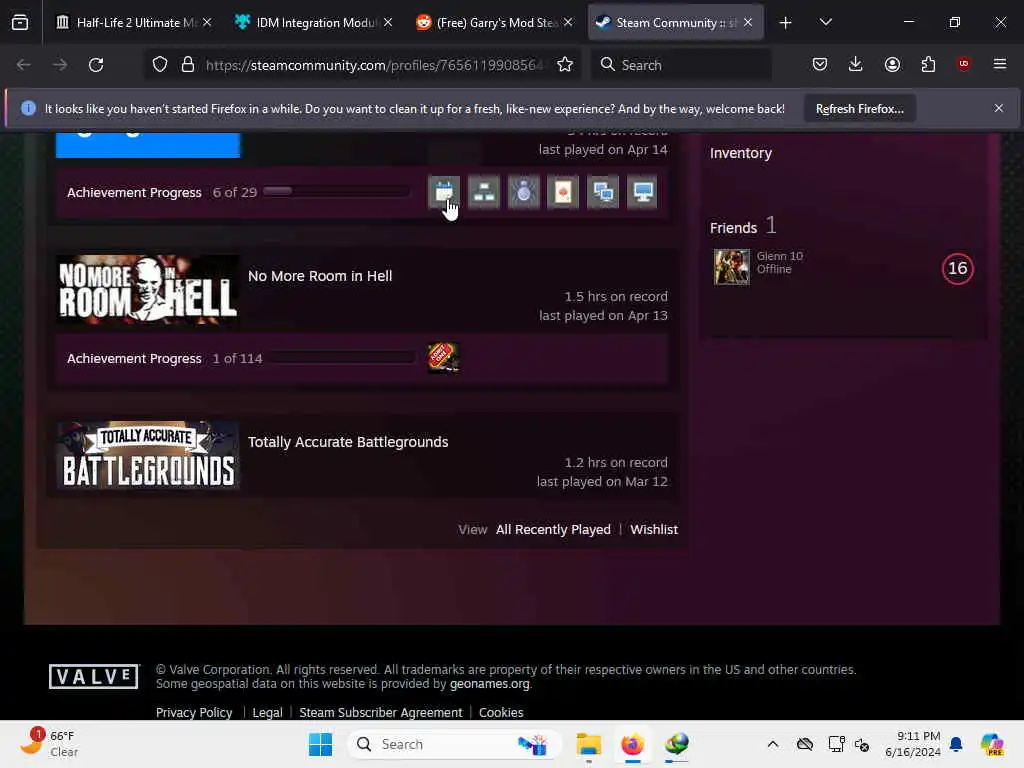Viewport: 1024px width, 768px height.
Task: Click the orange card achievement icon
Action: click(x=563, y=192)
